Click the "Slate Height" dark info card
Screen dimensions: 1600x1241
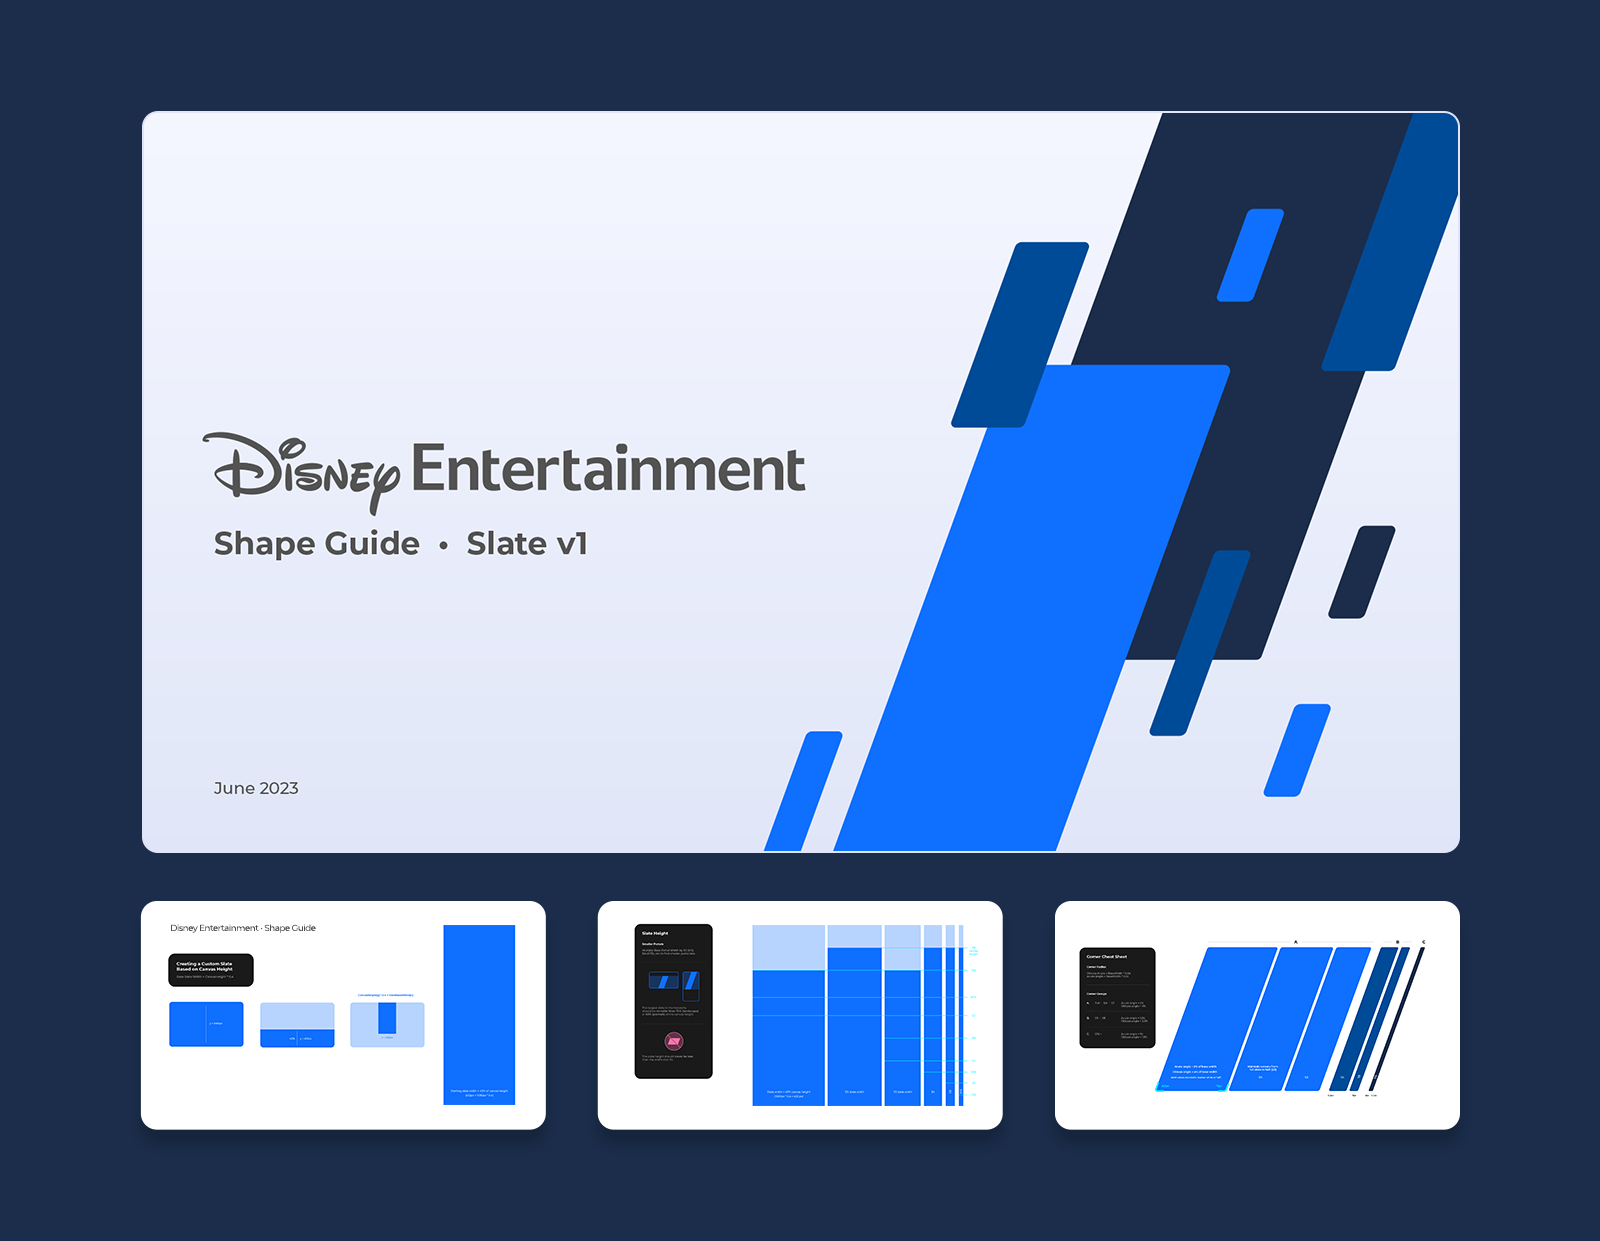tap(674, 1001)
